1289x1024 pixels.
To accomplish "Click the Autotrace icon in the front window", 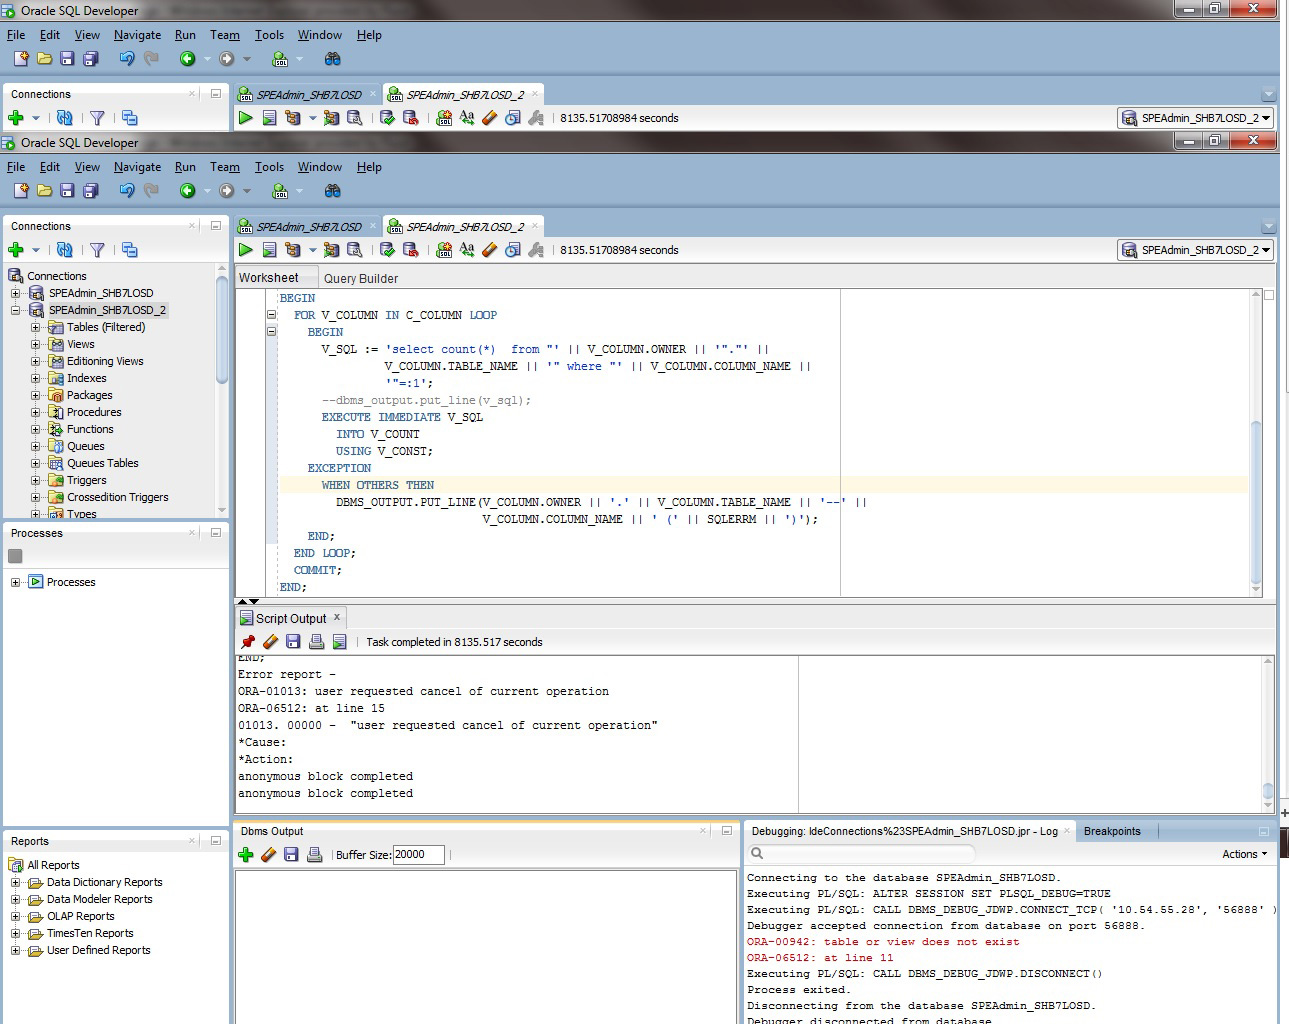I will pyautogui.click(x=331, y=250).
